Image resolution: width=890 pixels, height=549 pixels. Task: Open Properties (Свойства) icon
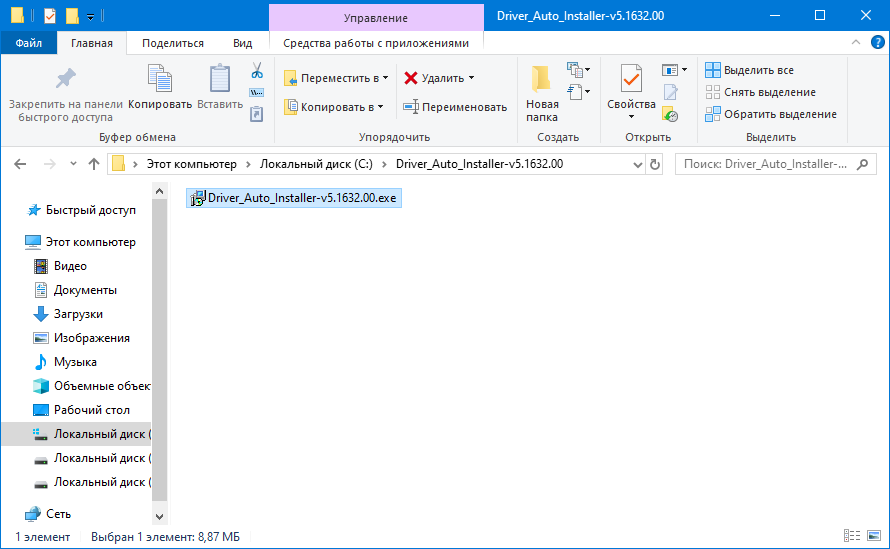[631, 79]
